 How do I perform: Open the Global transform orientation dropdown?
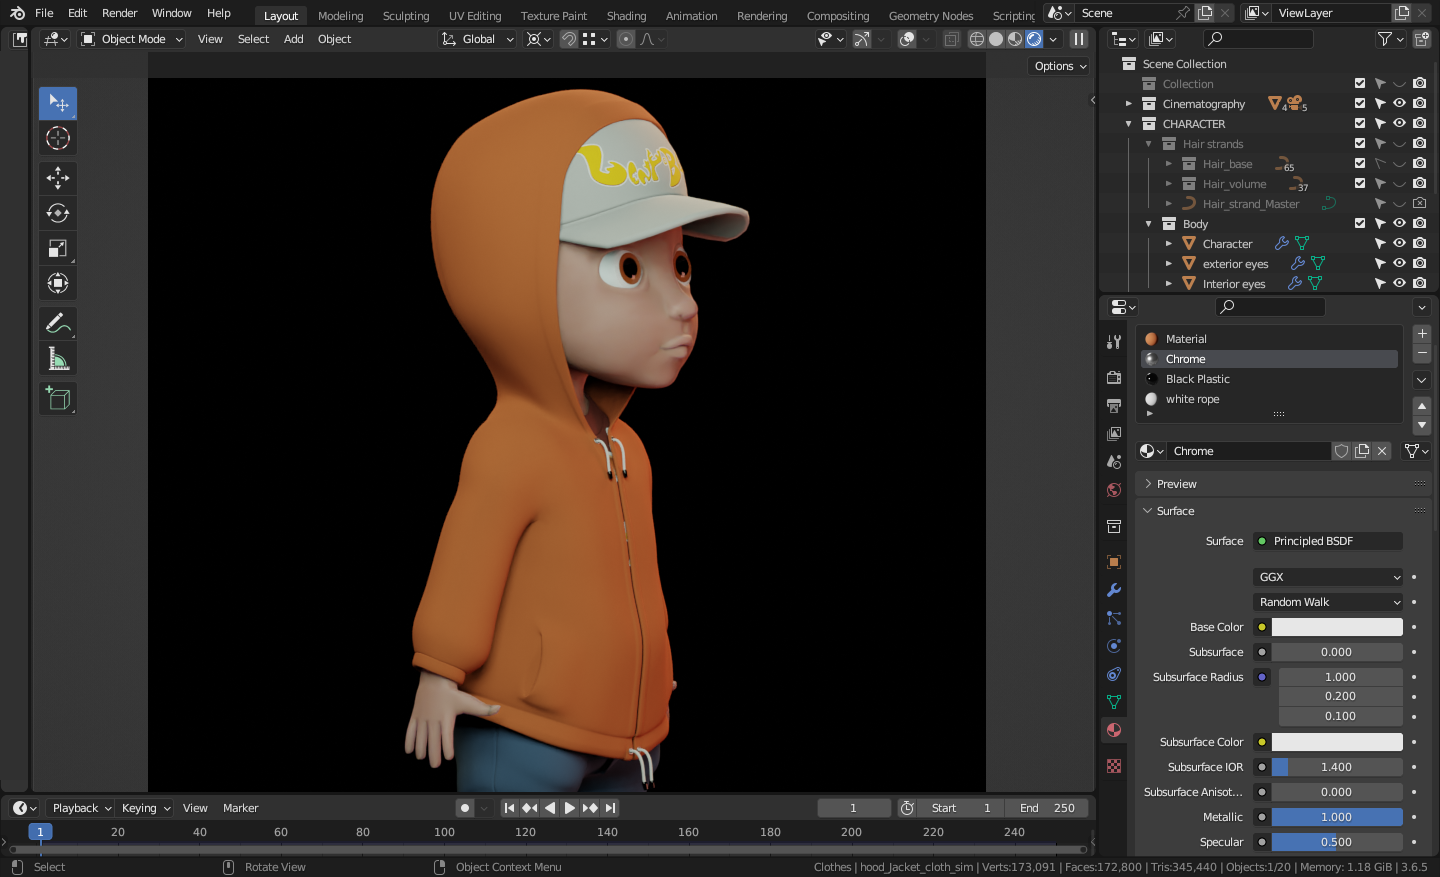coord(477,39)
